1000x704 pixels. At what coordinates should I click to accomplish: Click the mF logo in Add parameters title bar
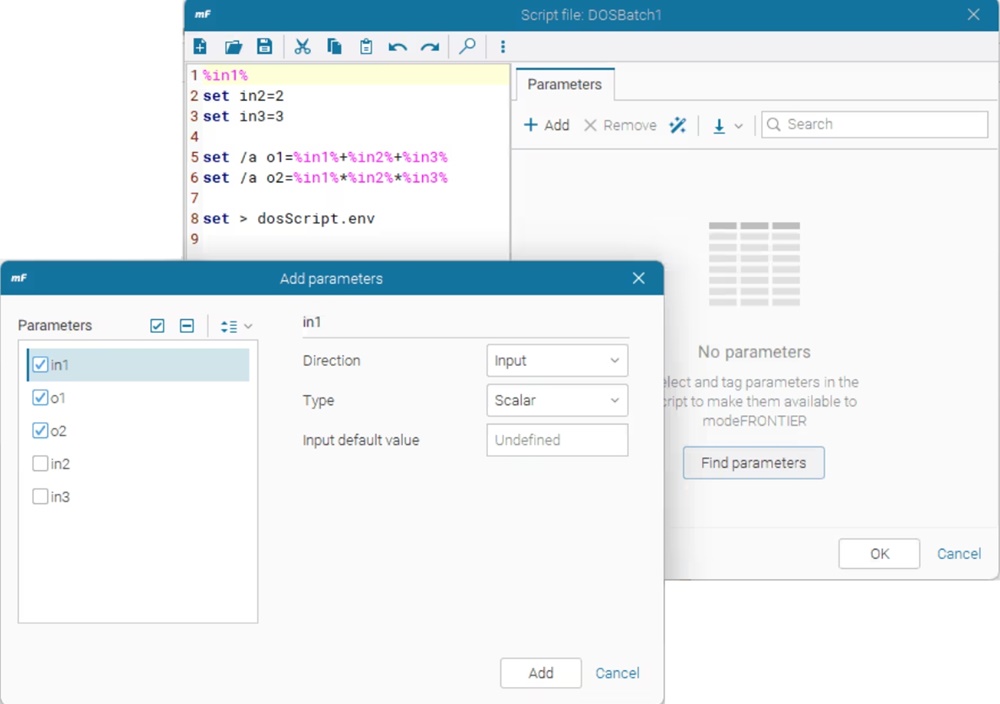[x=19, y=278]
